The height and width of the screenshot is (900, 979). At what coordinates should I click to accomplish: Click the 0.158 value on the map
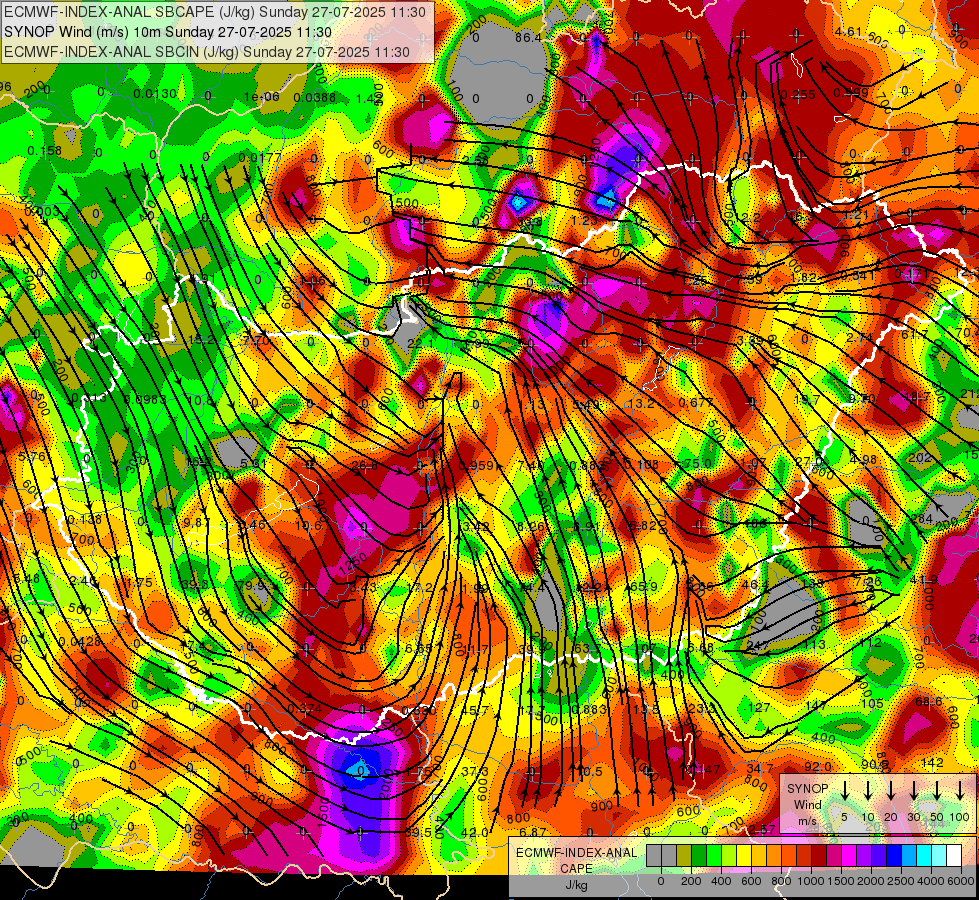point(45,151)
